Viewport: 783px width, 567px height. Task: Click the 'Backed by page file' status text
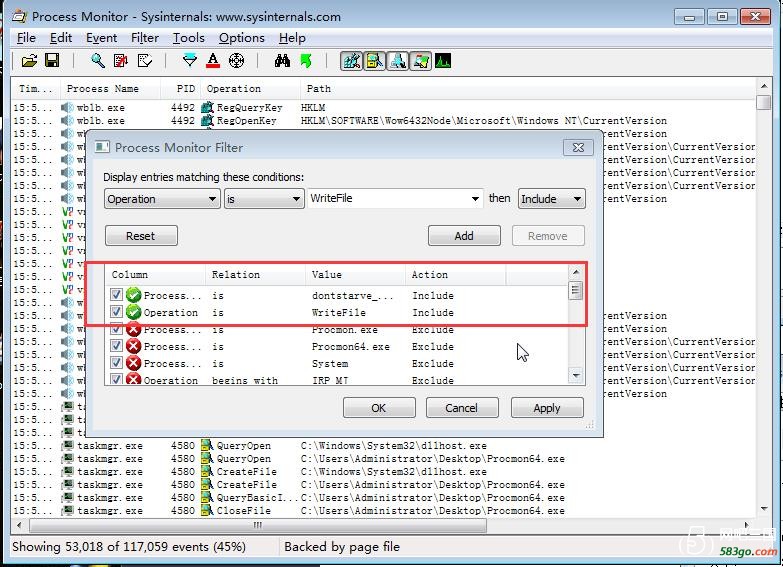click(342, 547)
